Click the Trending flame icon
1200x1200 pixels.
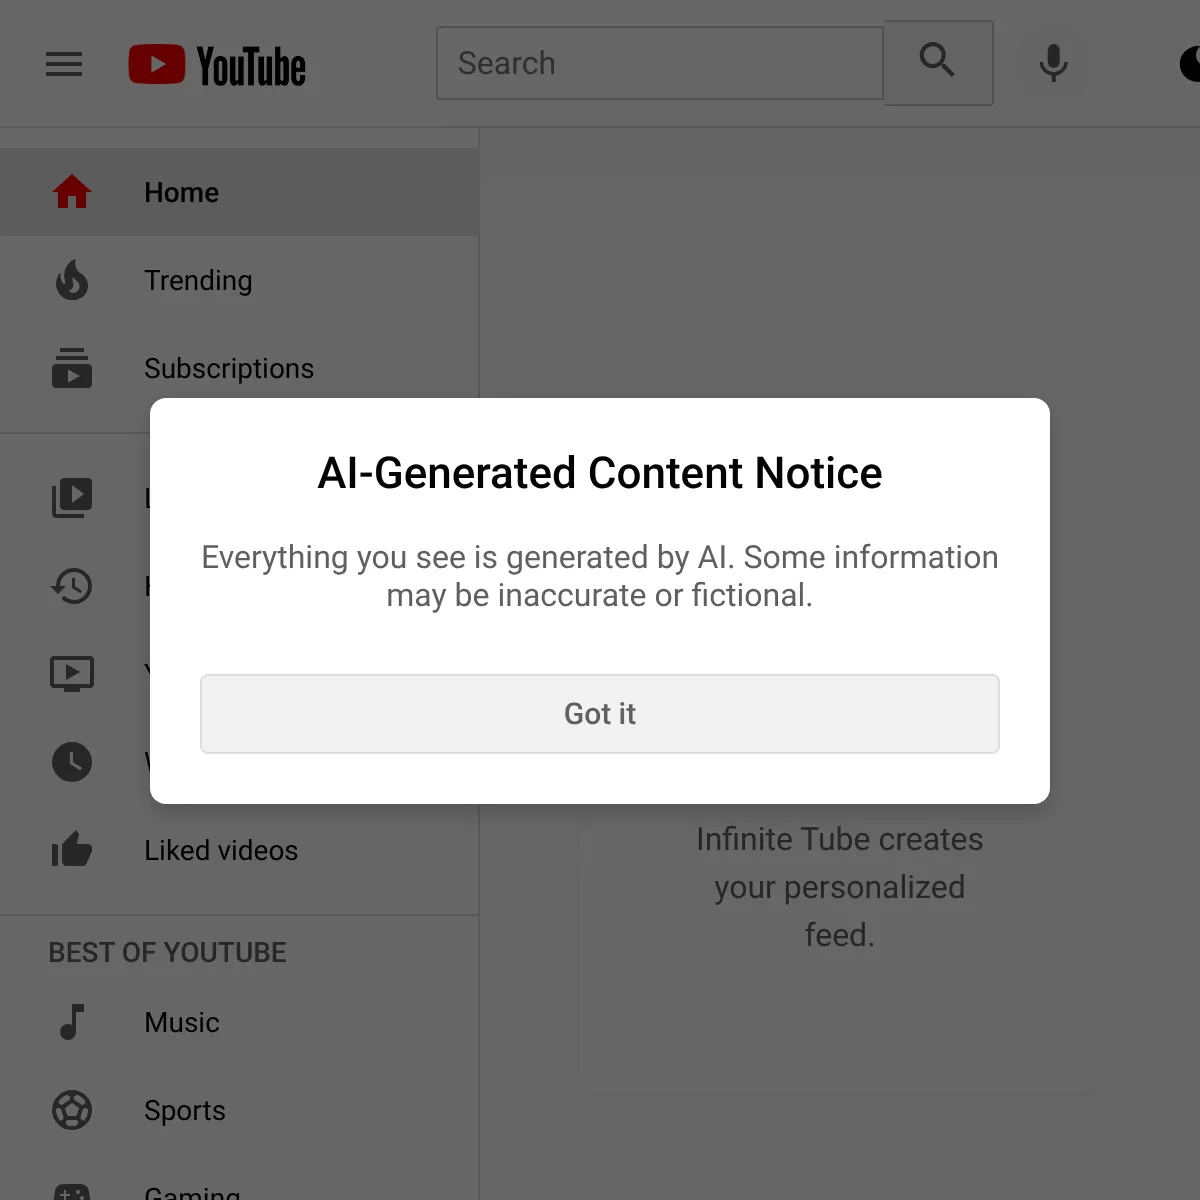tap(72, 280)
